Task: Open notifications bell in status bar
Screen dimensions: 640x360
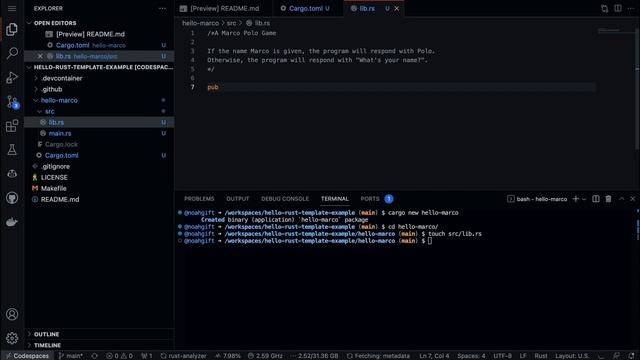Action: point(631,356)
